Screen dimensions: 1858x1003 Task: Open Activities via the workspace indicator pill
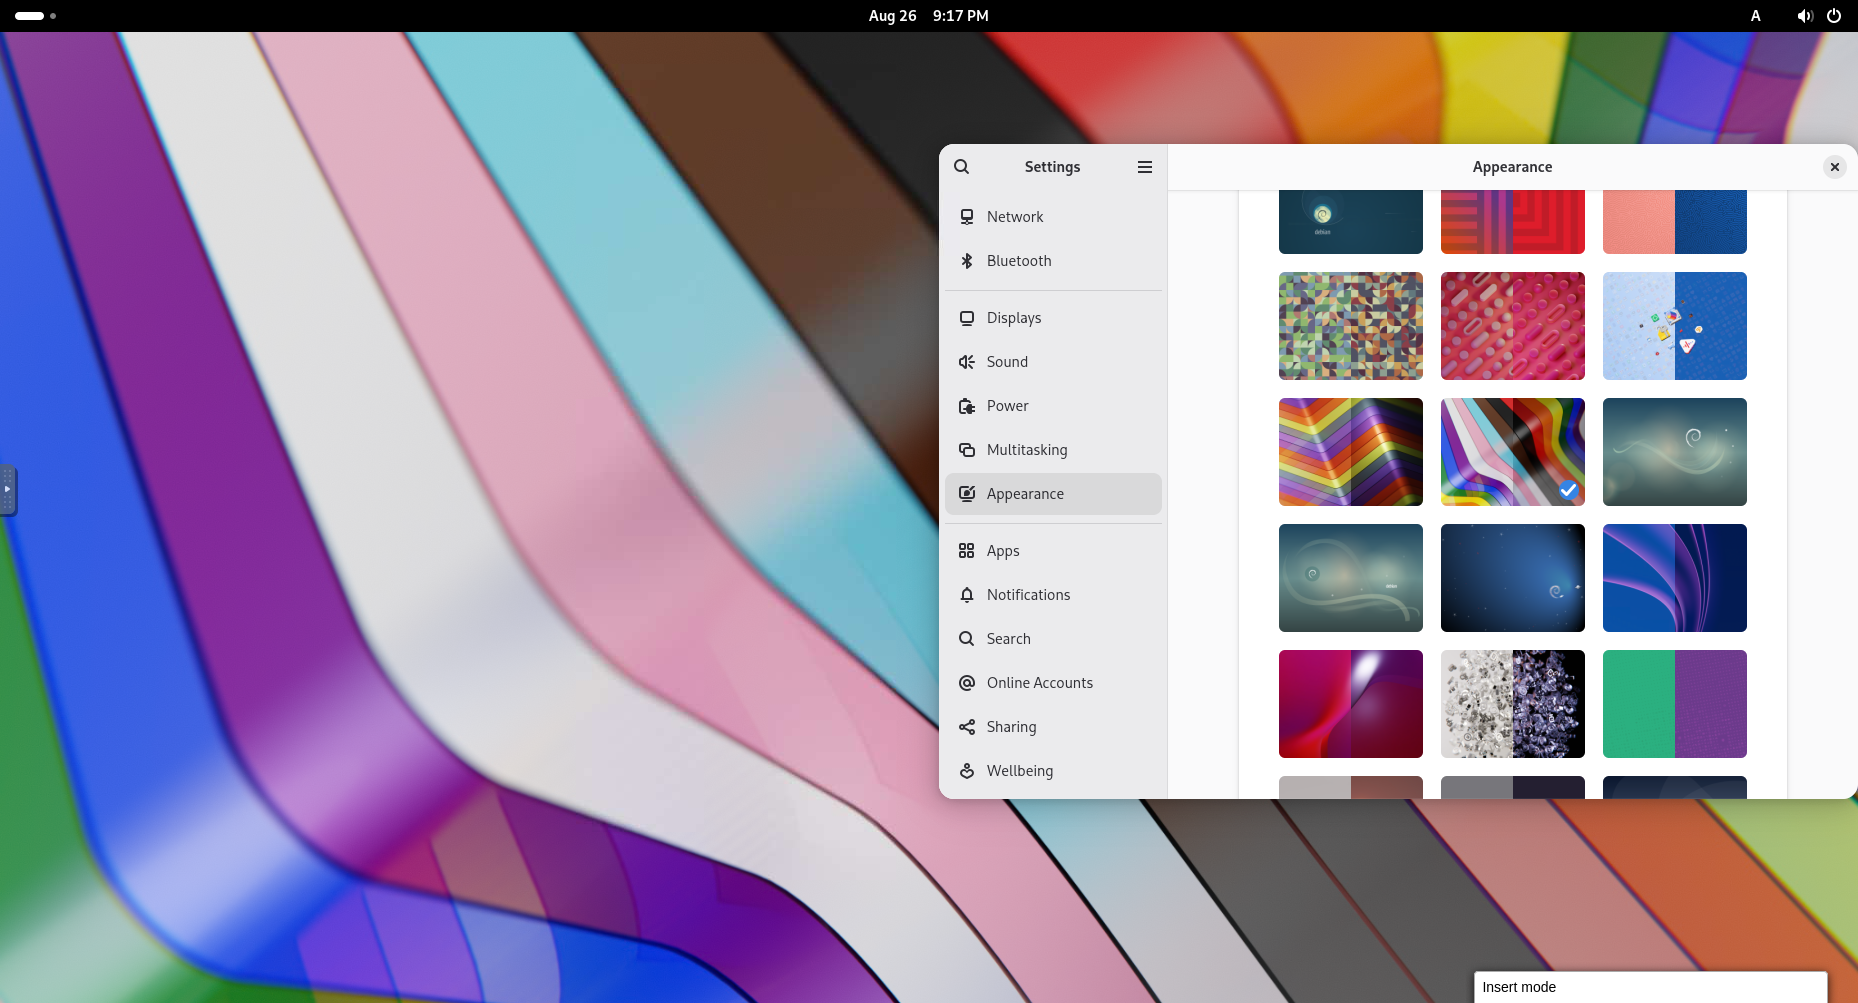(x=35, y=16)
